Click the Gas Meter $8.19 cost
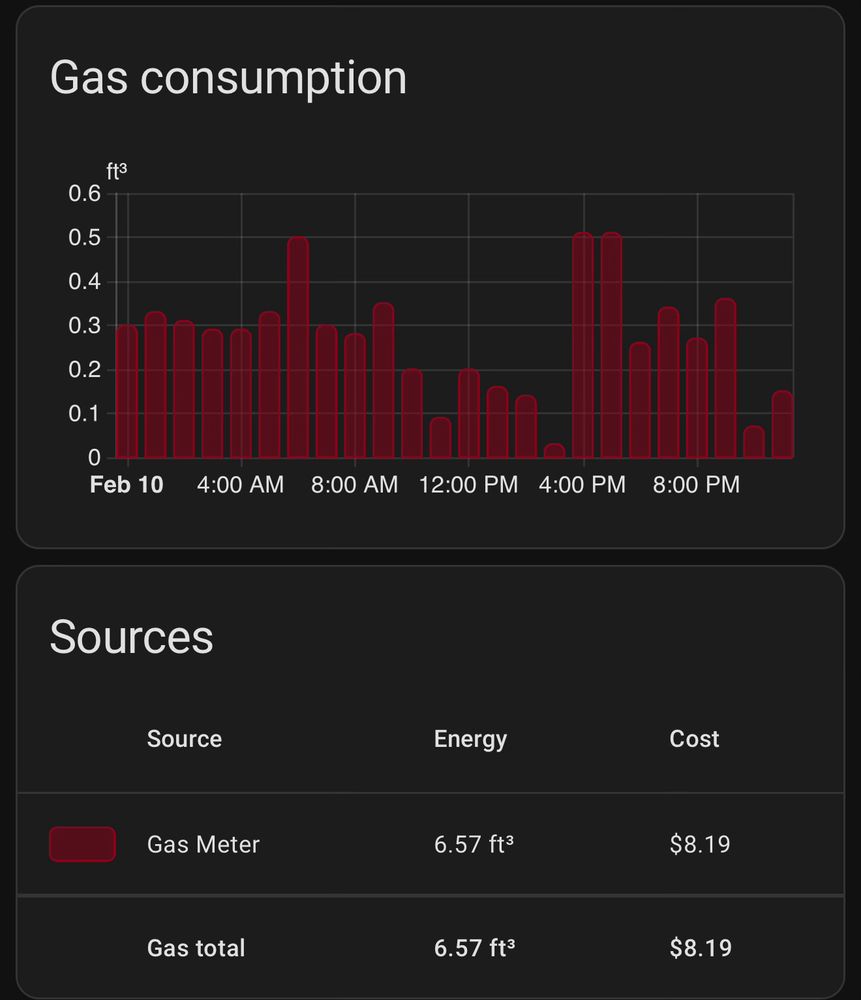 click(700, 844)
